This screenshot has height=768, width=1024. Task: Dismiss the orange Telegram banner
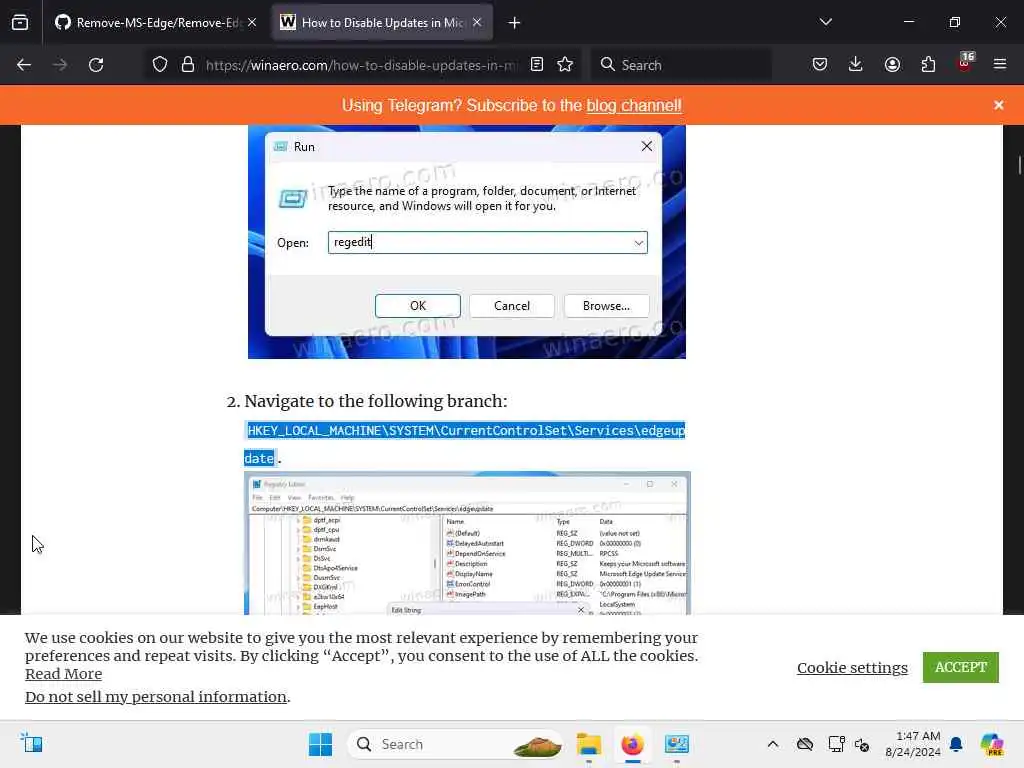[999, 105]
